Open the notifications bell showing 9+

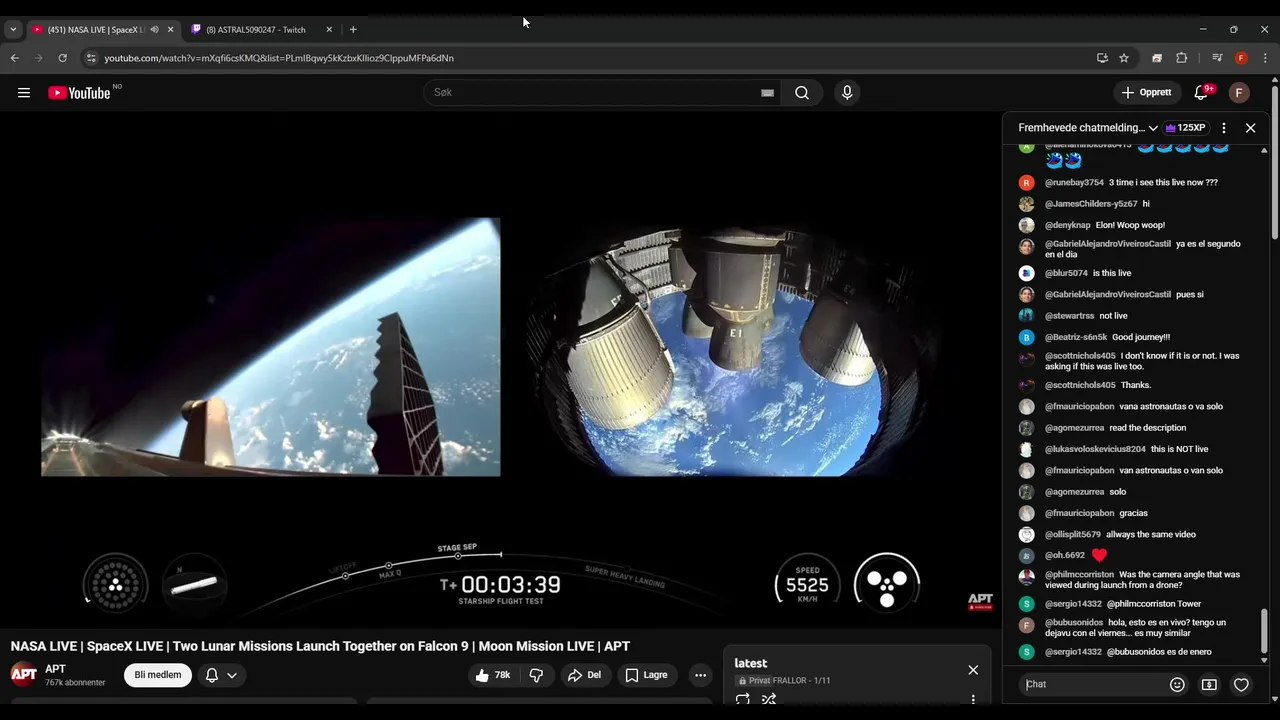[x=1202, y=93]
